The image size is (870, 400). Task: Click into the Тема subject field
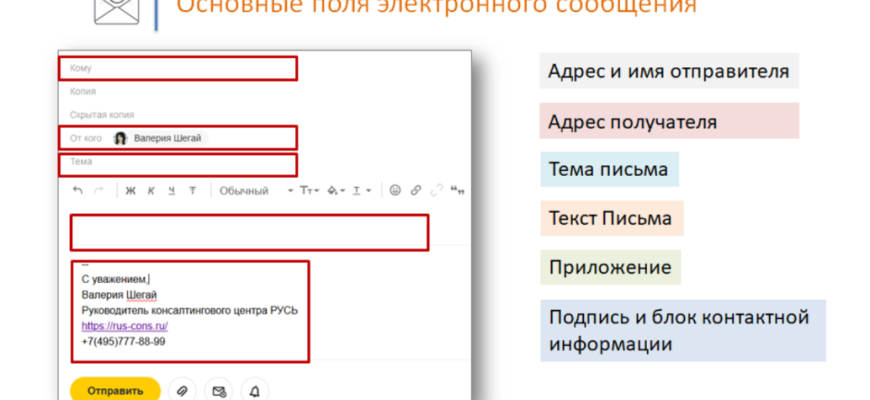tap(180, 162)
